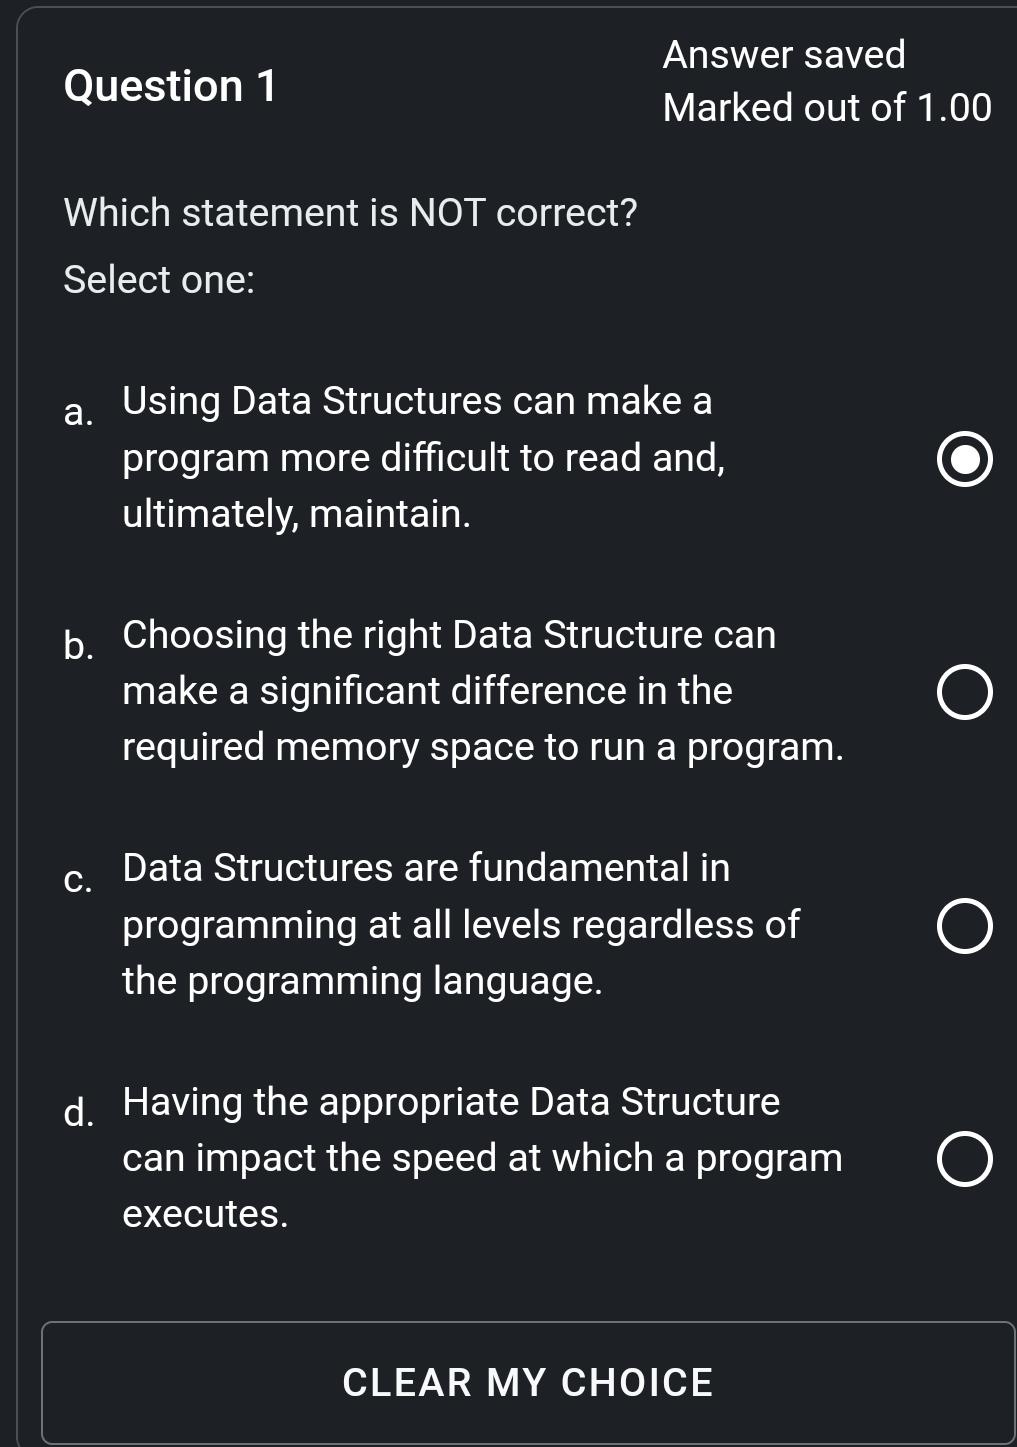Click the Select one prompt text

[159, 278]
